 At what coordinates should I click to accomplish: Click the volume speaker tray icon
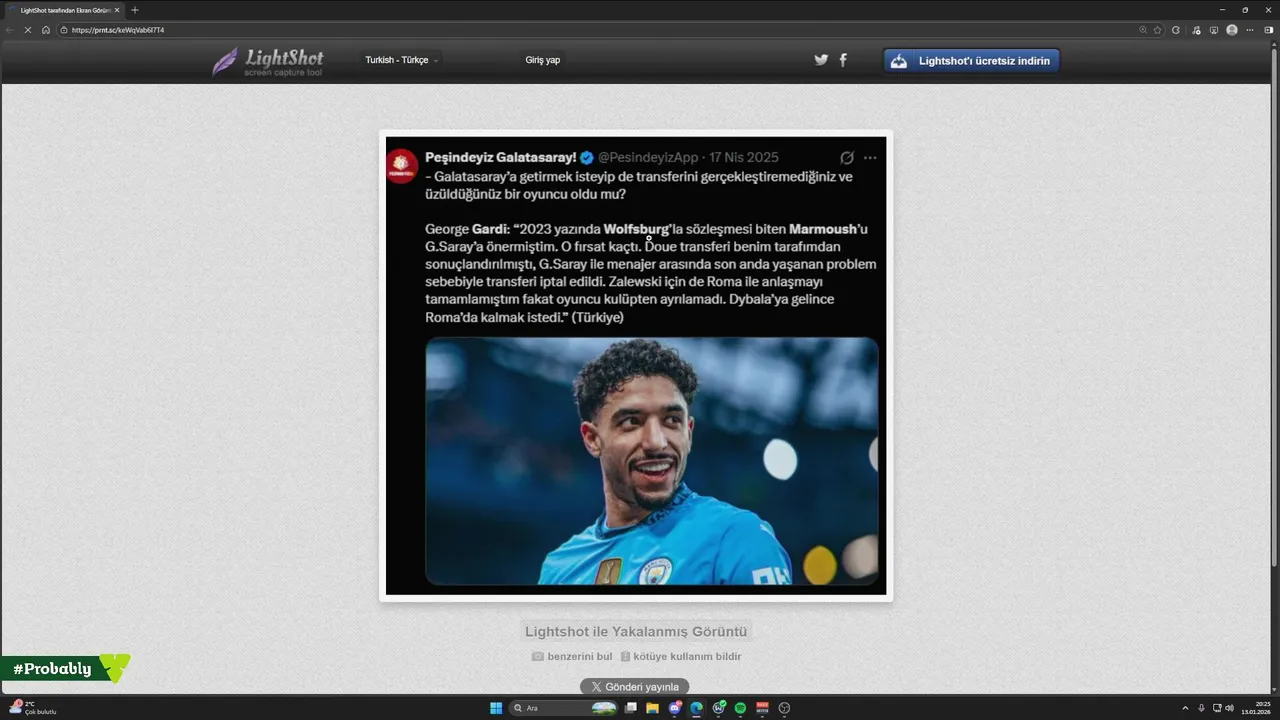tap(1229, 708)
